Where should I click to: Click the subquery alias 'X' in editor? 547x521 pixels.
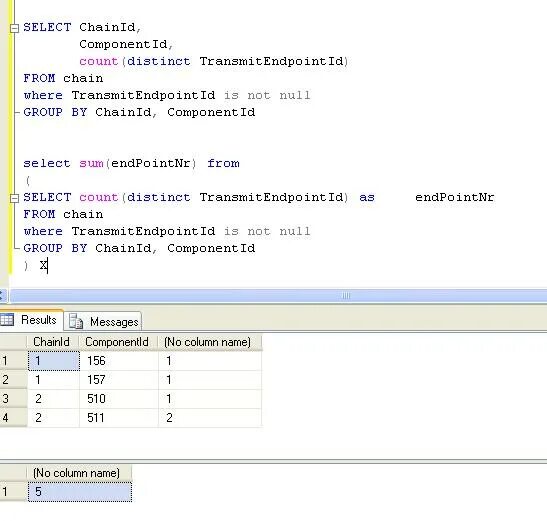point(43,266)
